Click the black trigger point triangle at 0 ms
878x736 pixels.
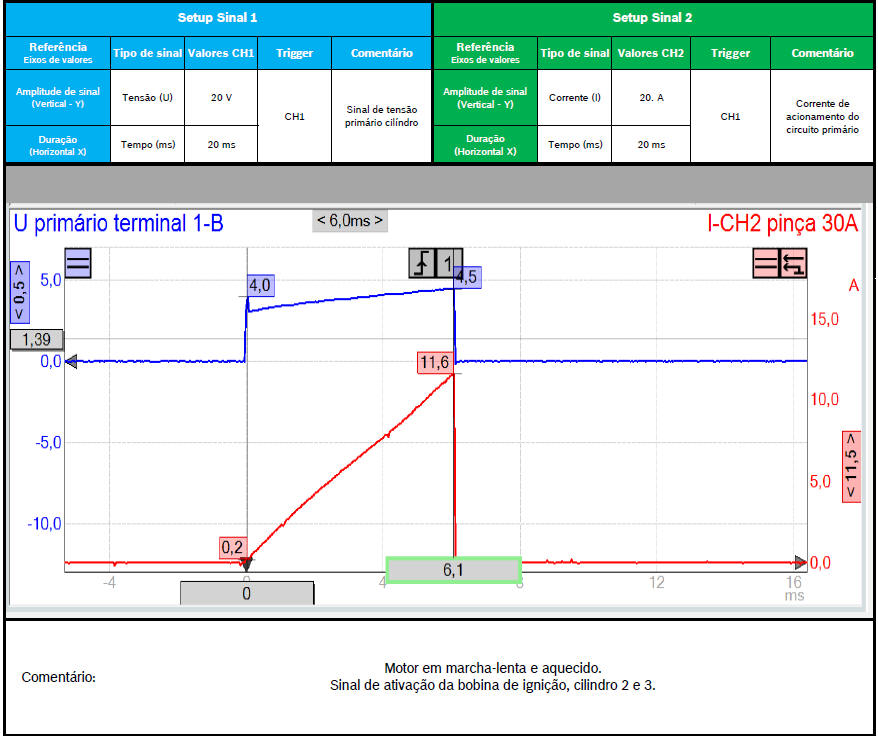pyautogui.click(x=247, y=563)
